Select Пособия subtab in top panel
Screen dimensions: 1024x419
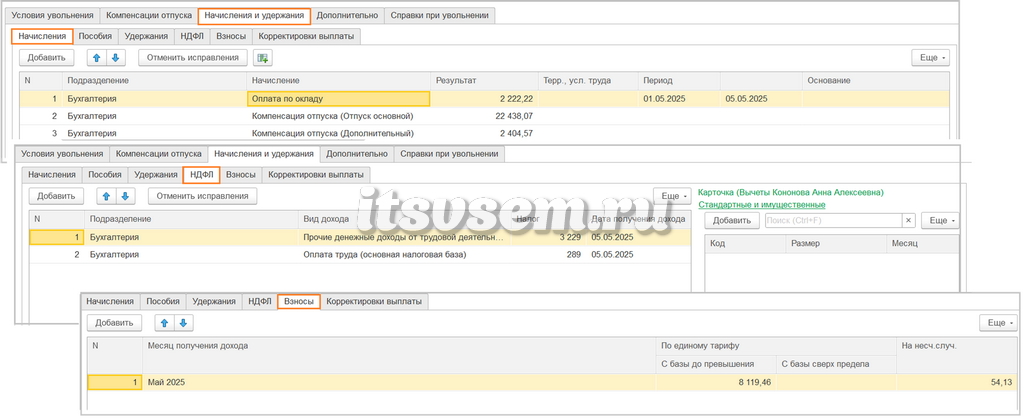[95, 37]
